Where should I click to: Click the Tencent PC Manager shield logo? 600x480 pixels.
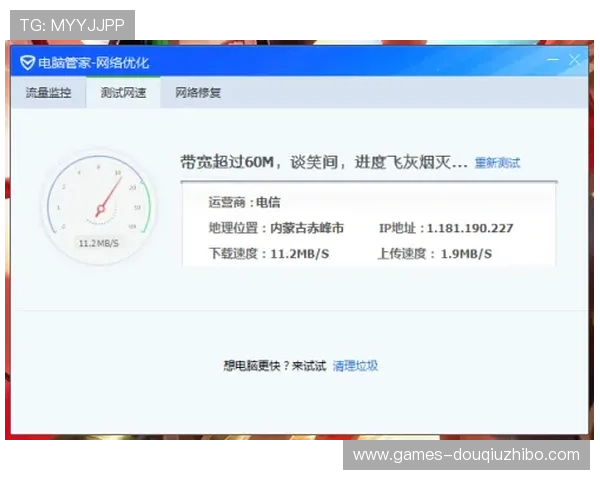27,63
